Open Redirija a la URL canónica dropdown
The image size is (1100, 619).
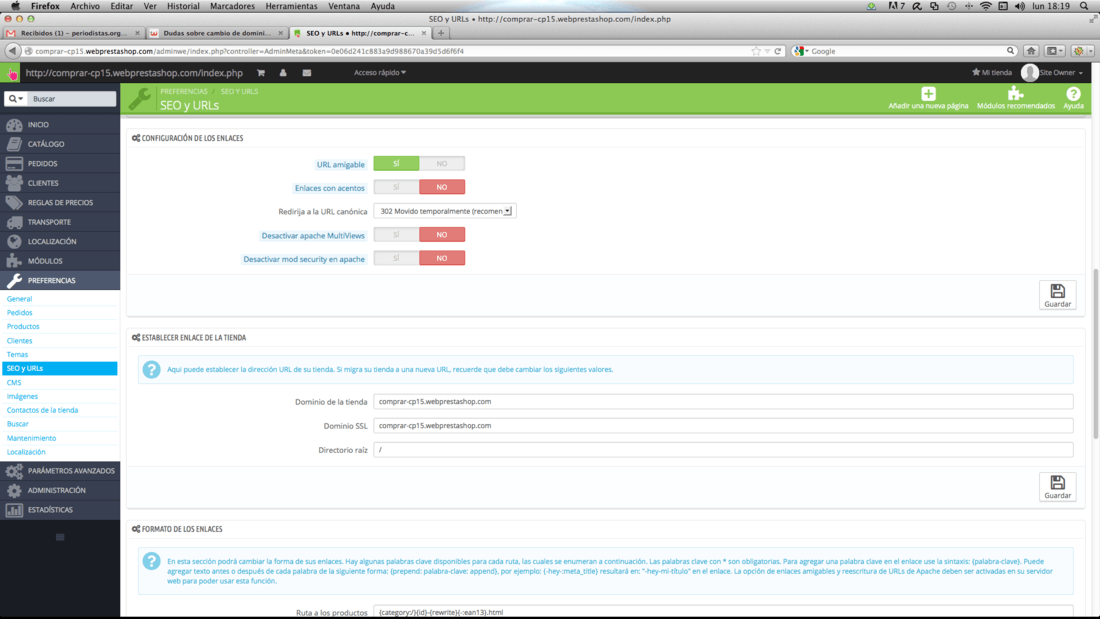445,211
